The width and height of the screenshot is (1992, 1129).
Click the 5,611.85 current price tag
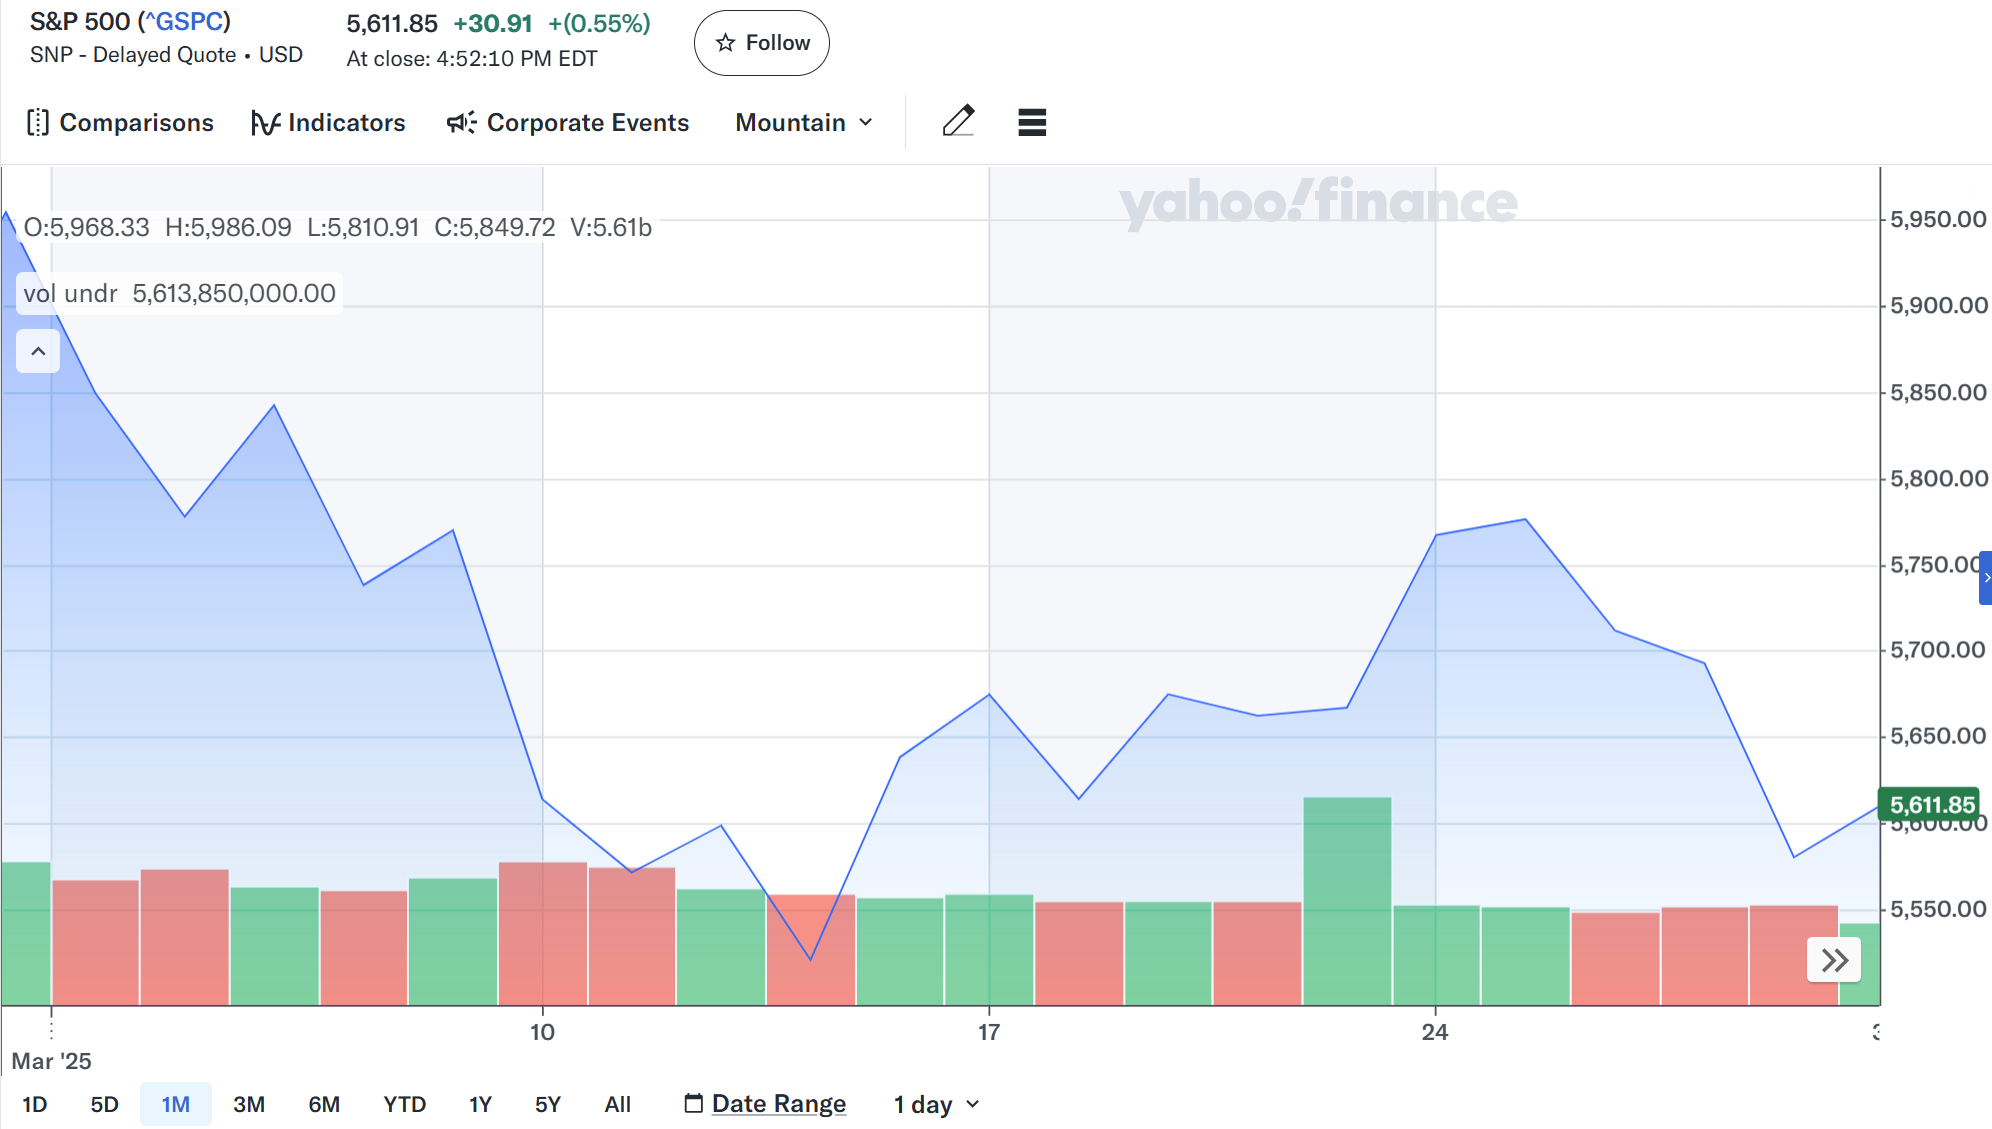[x=1930, y=805]
